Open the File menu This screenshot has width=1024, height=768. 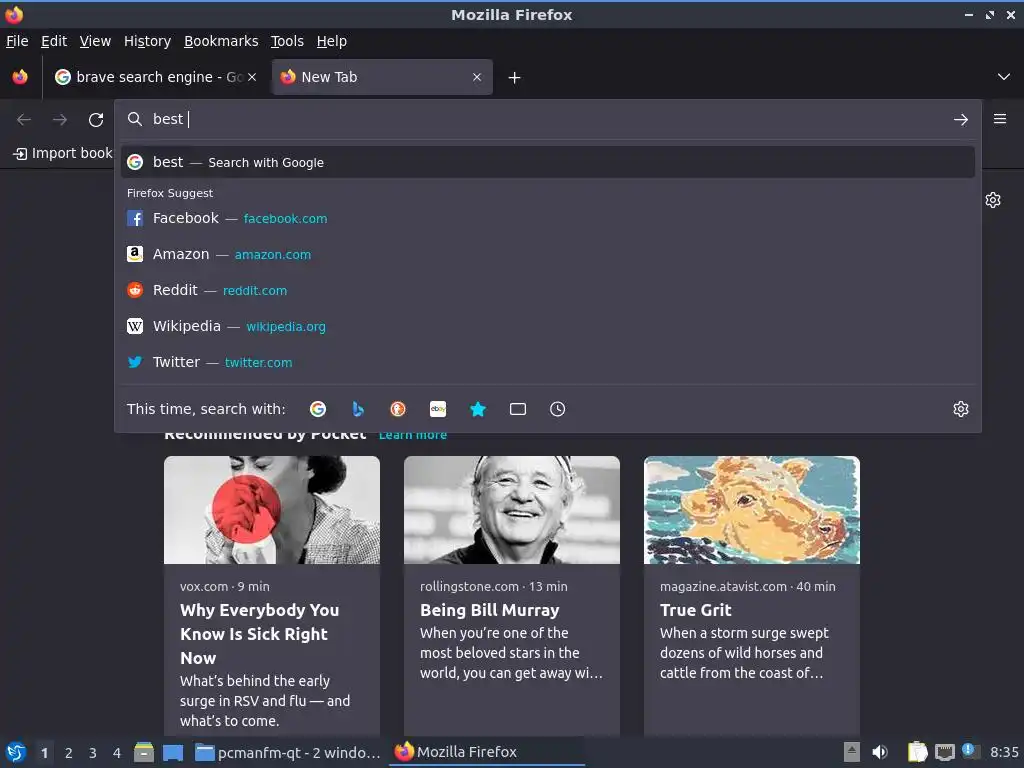click(17, 41)
